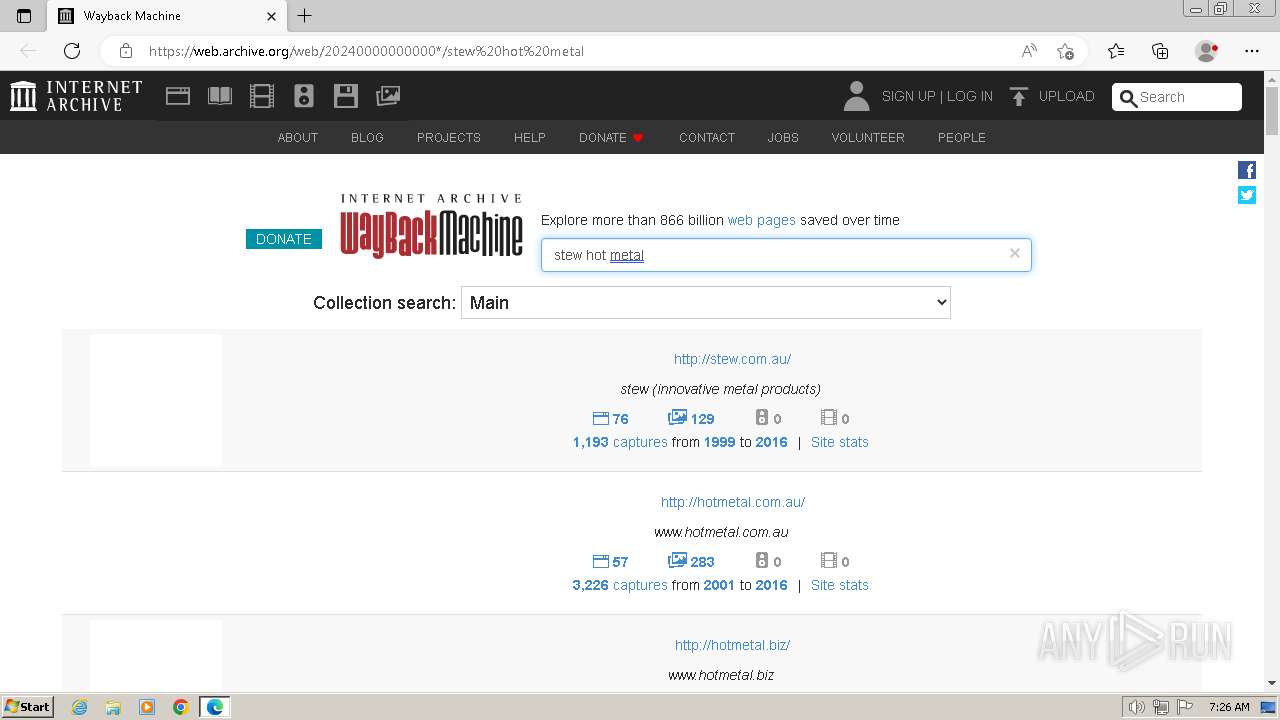Click the upload arrow icon
The image size is (1280, 720).
pyautogui.click(x=1019, y=96)
